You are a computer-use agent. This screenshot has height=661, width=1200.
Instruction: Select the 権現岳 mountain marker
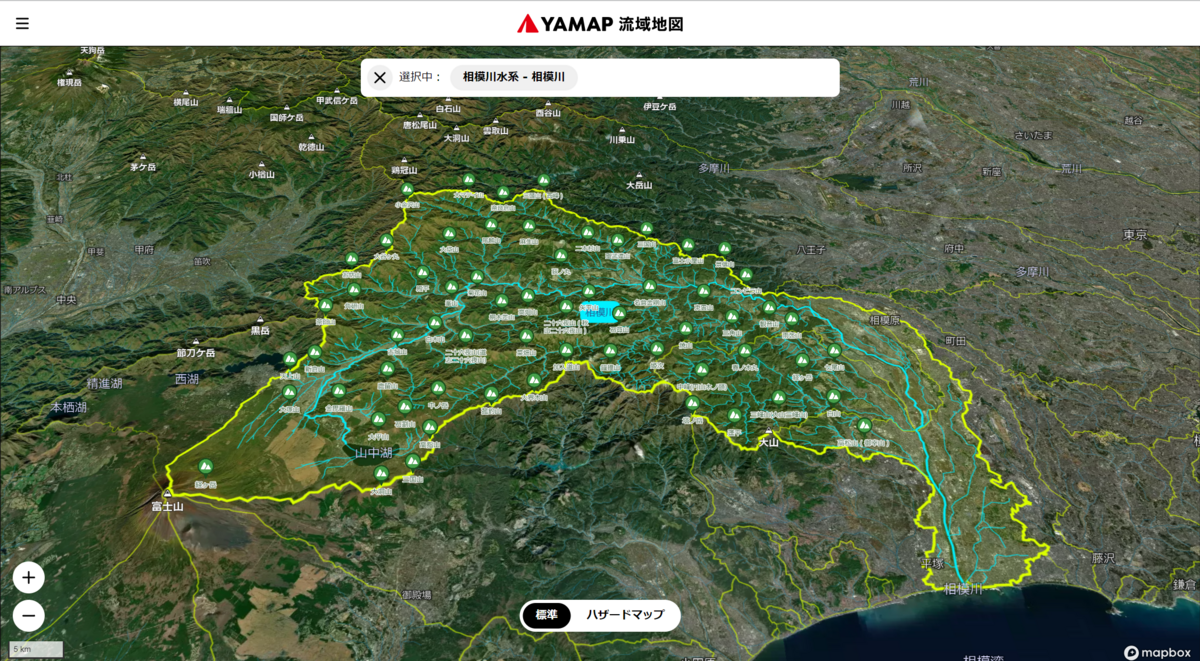tap(69, 79)
